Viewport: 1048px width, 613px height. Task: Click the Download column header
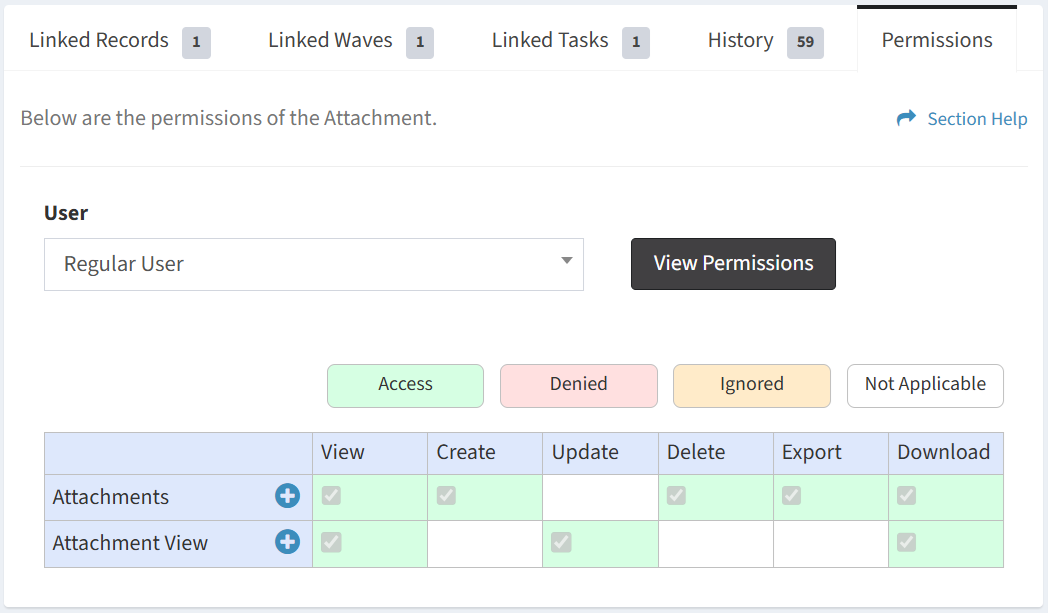(x=946, y=453)
